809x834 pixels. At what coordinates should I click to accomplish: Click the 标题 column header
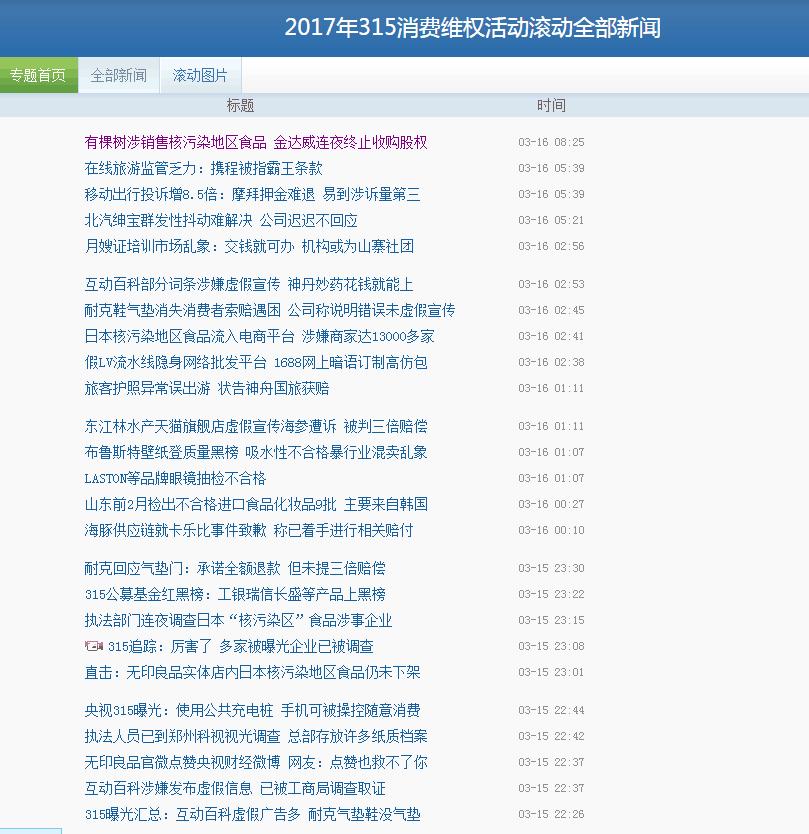tap(240, 104)
